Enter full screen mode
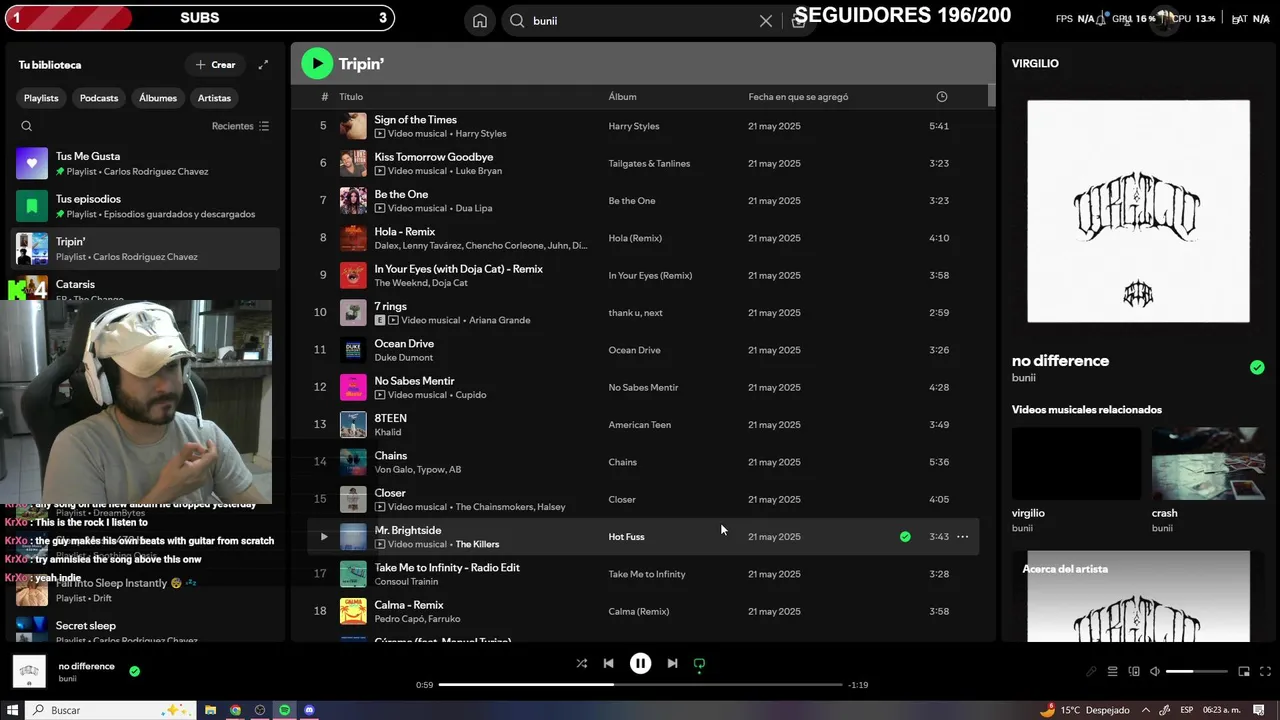 [x=1265, y=671]
